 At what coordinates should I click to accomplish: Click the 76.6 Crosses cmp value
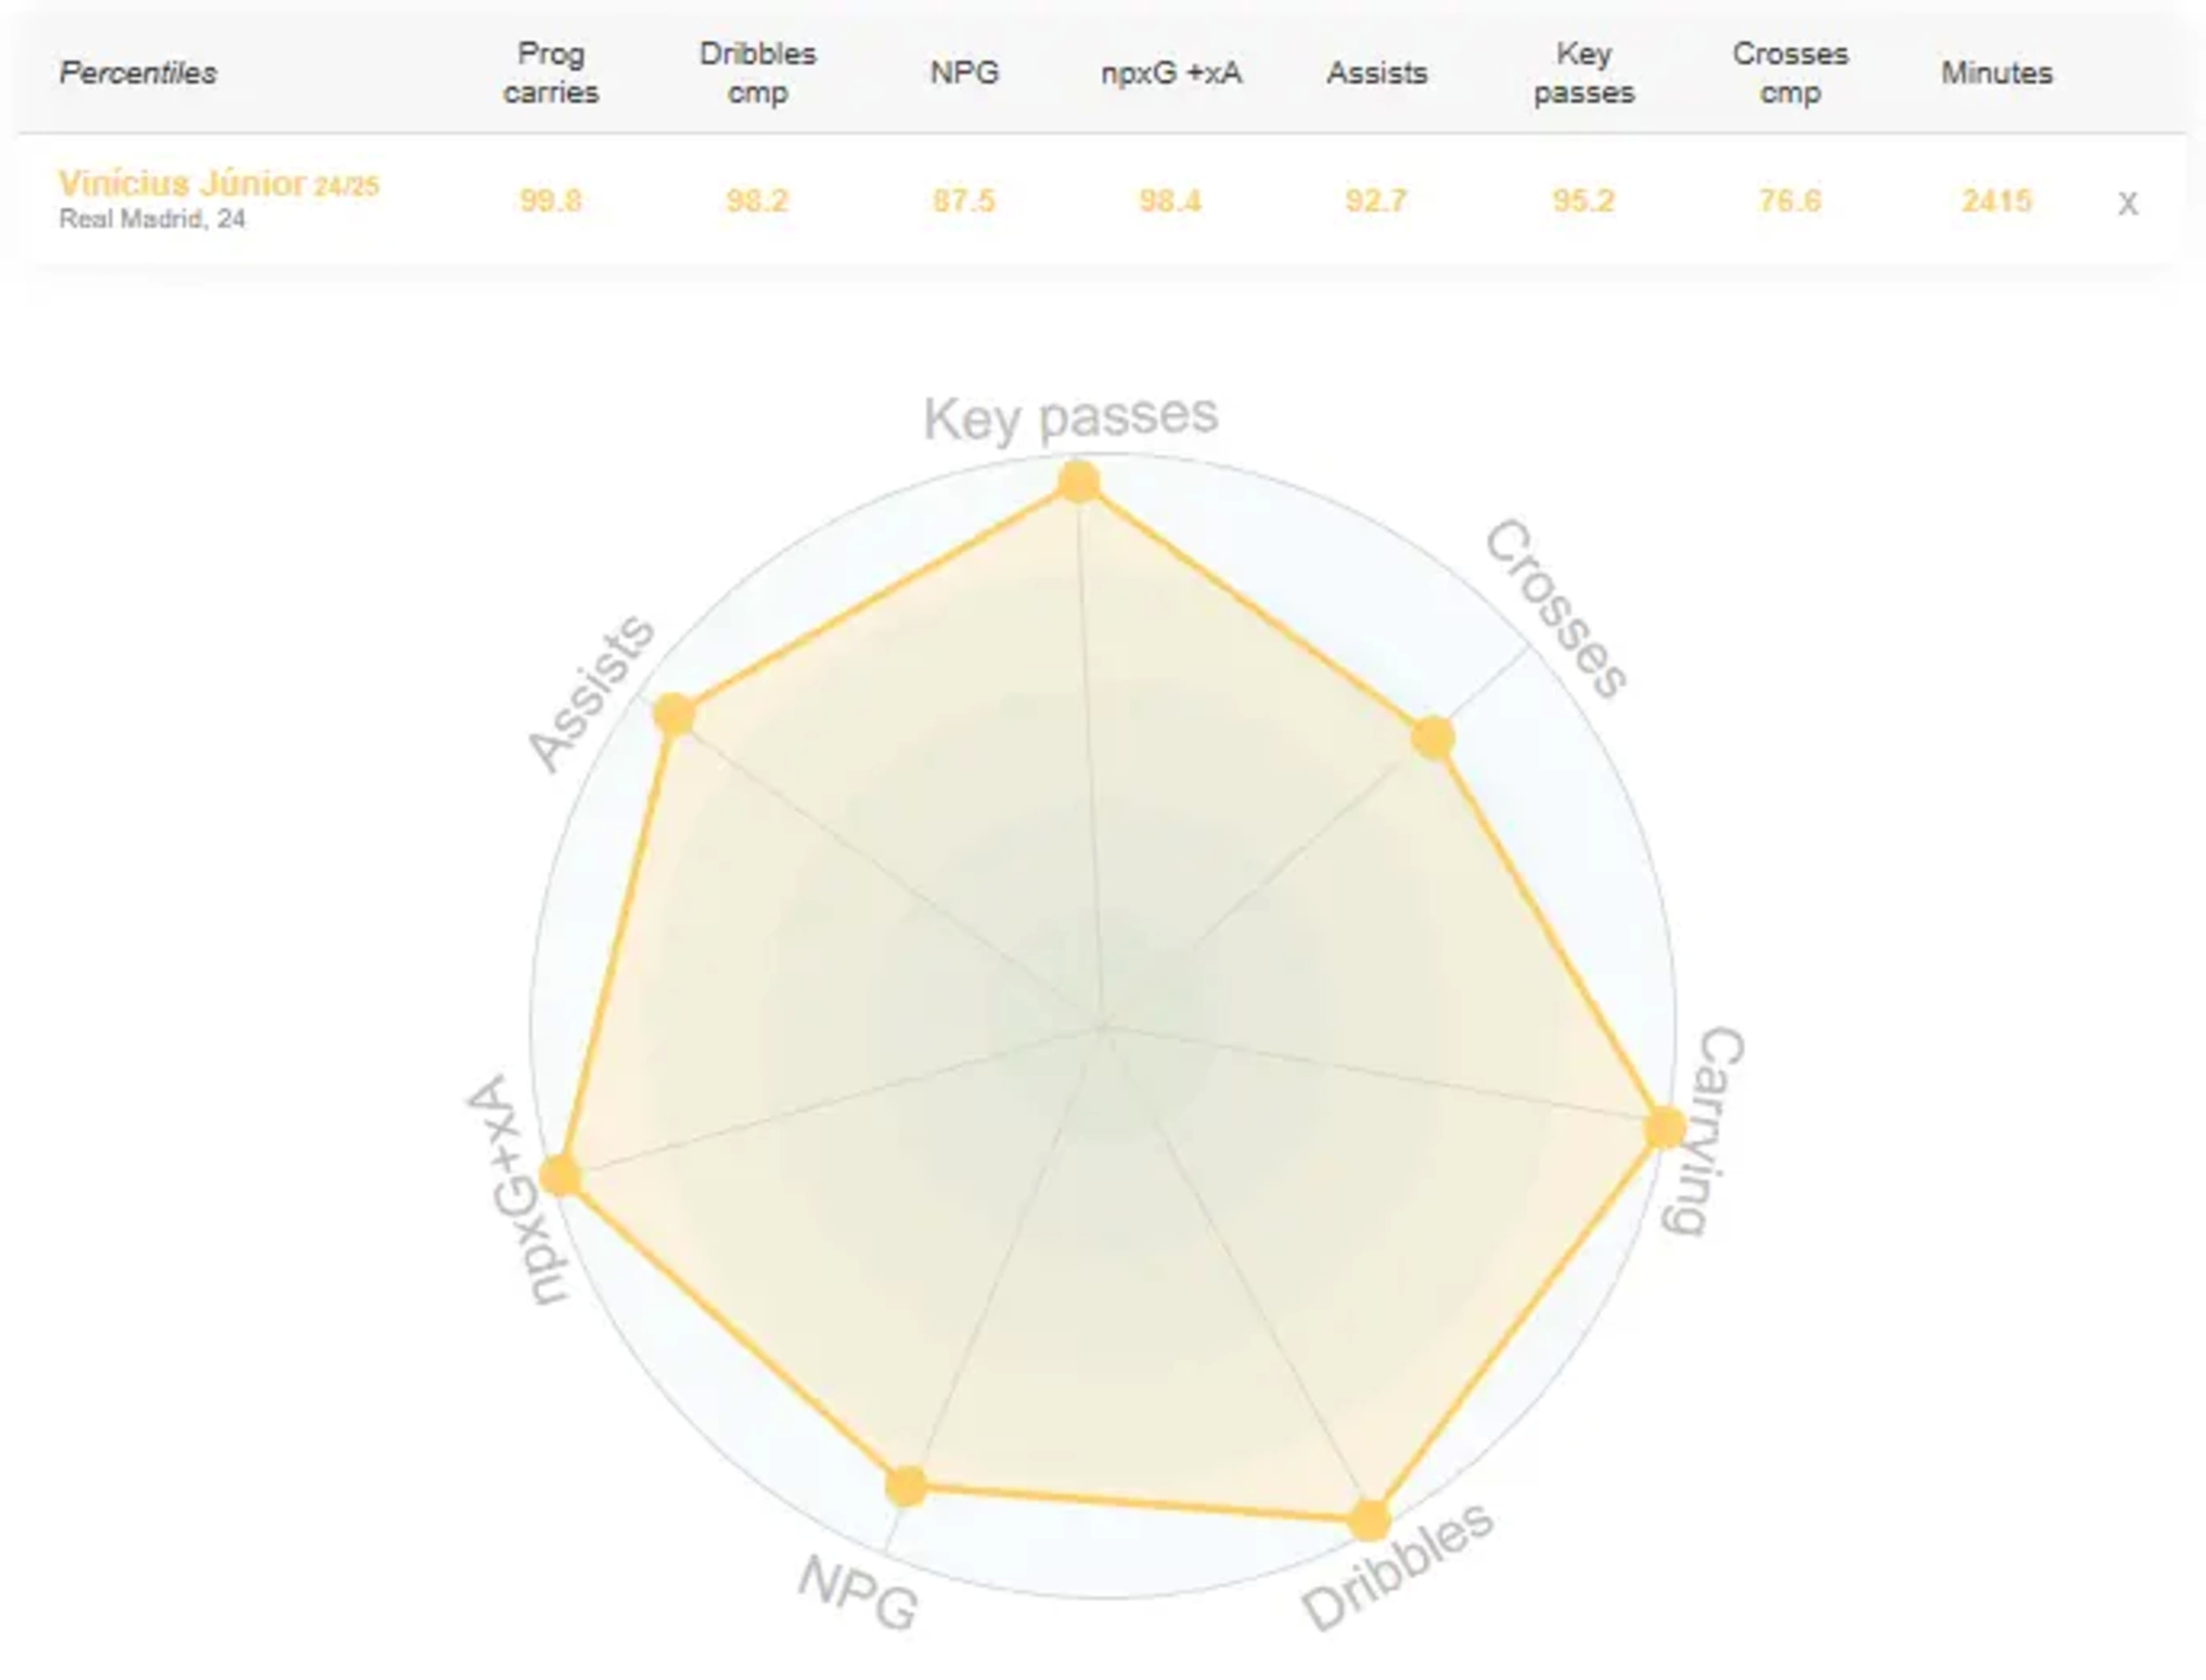[1790, 201]
